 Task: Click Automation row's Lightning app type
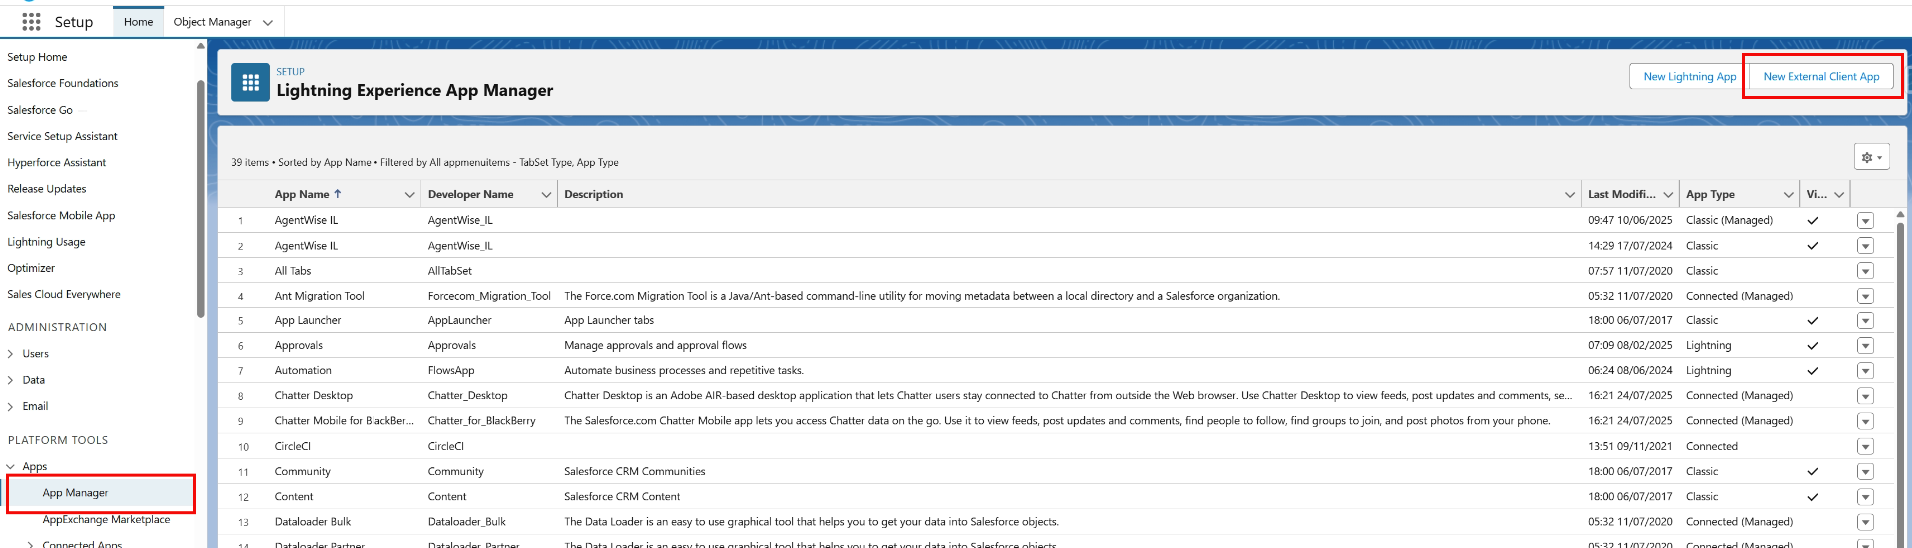(x=1708, y=371)
